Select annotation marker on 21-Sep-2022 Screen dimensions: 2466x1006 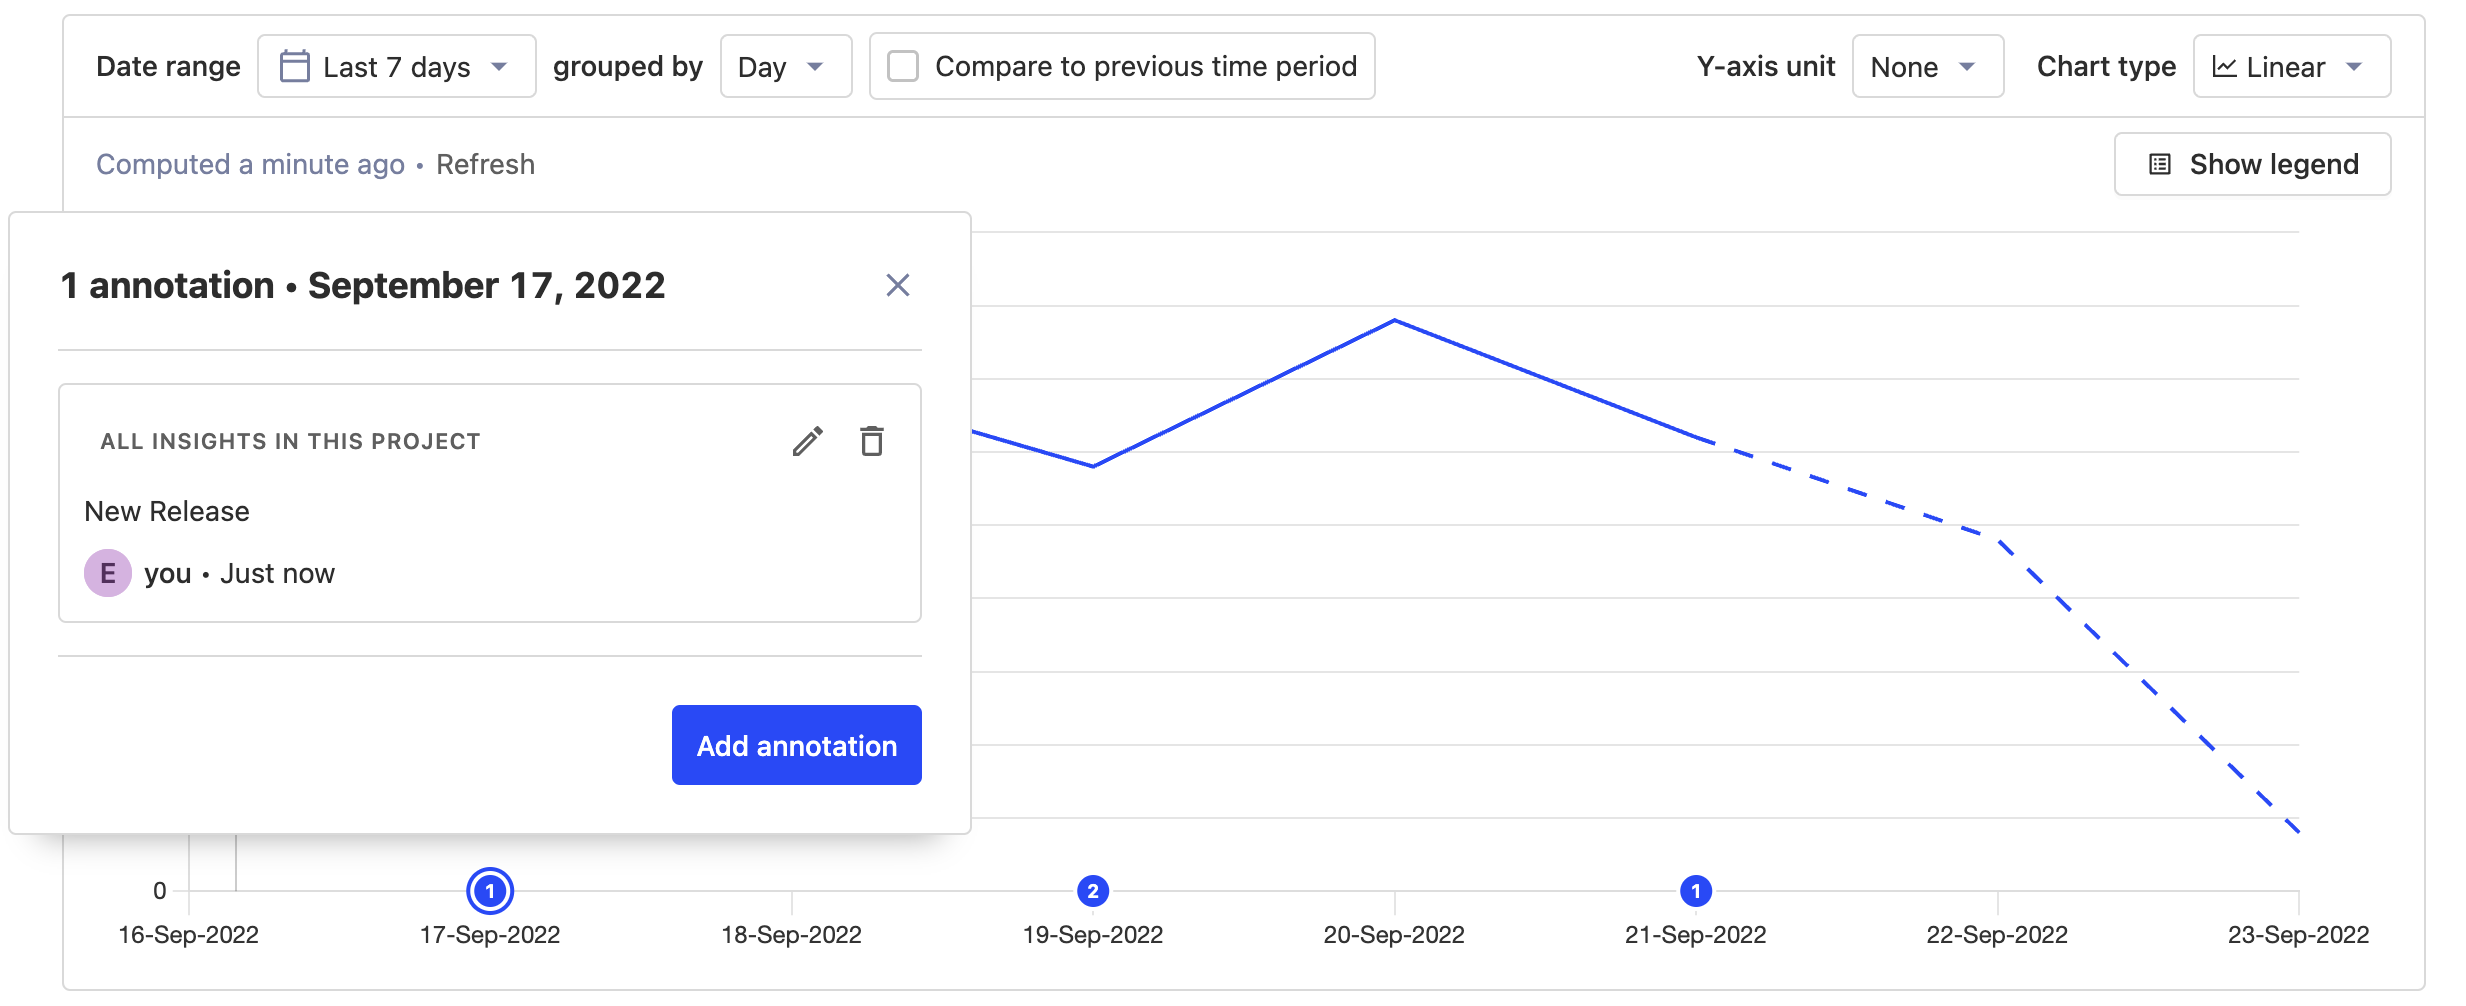click(1696, 891)
